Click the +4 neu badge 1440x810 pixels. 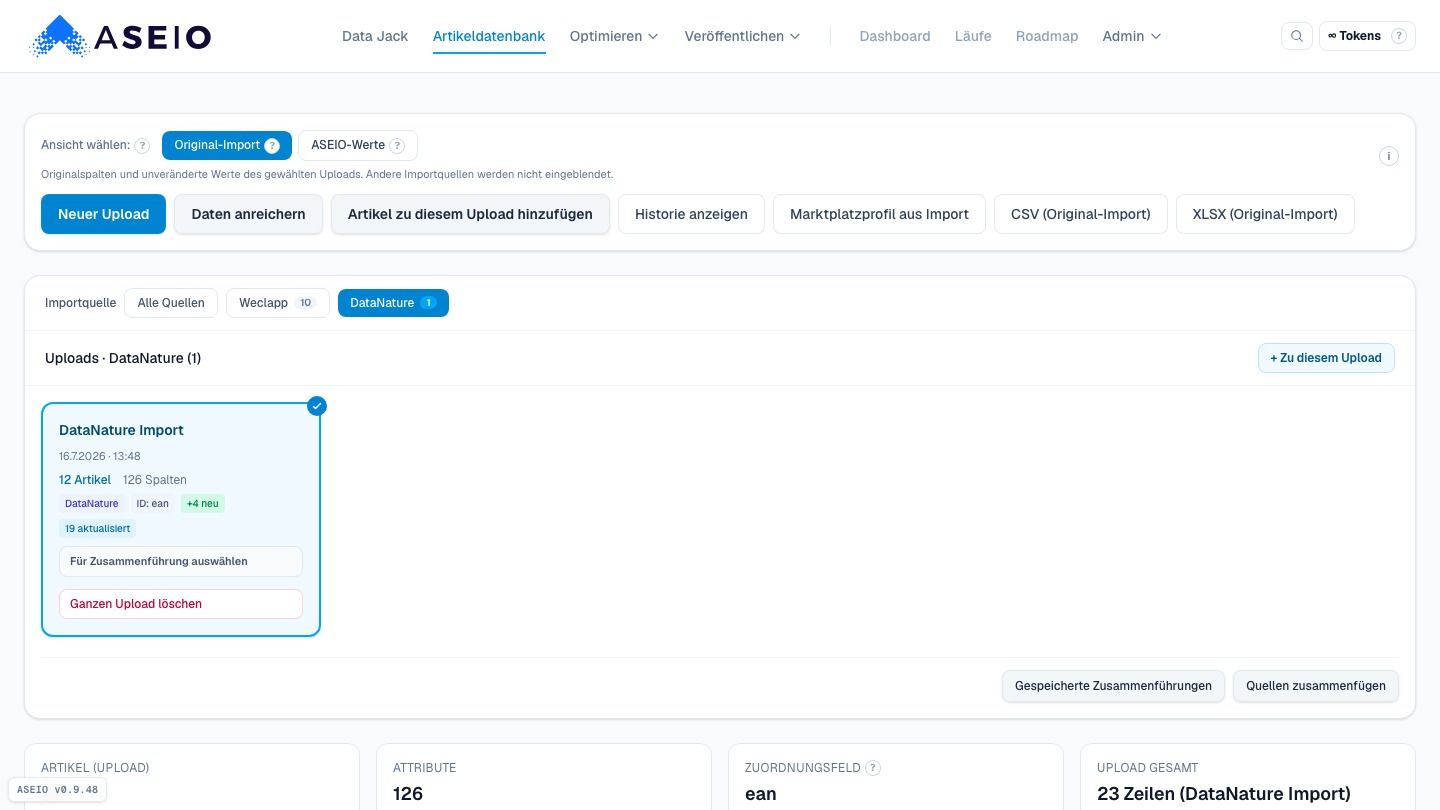coord(202,504)
